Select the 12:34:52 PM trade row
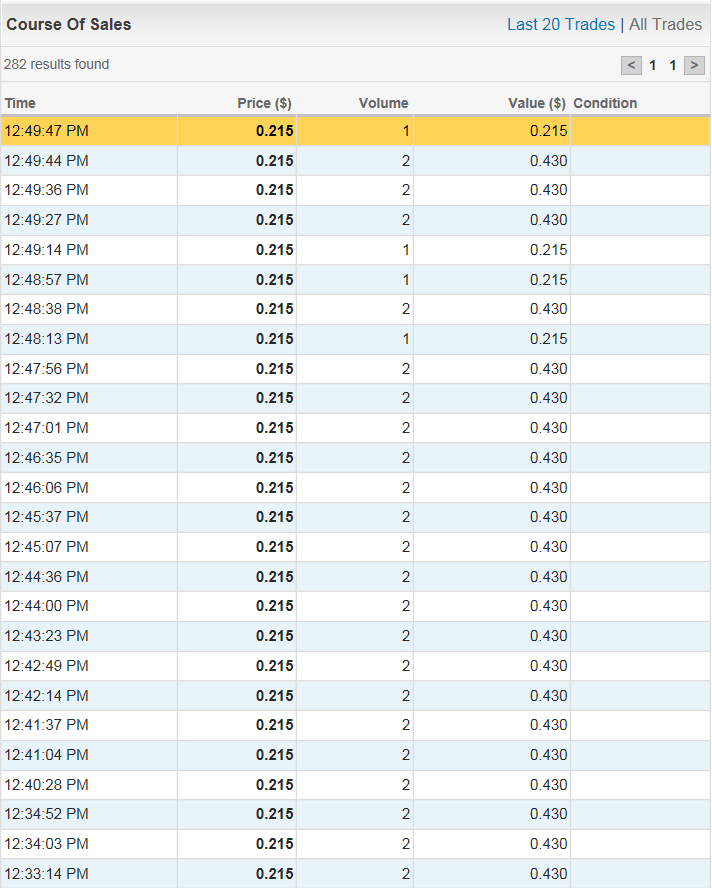Image resolution: width=712 pixels, height=888 pixels. (356, 814)
